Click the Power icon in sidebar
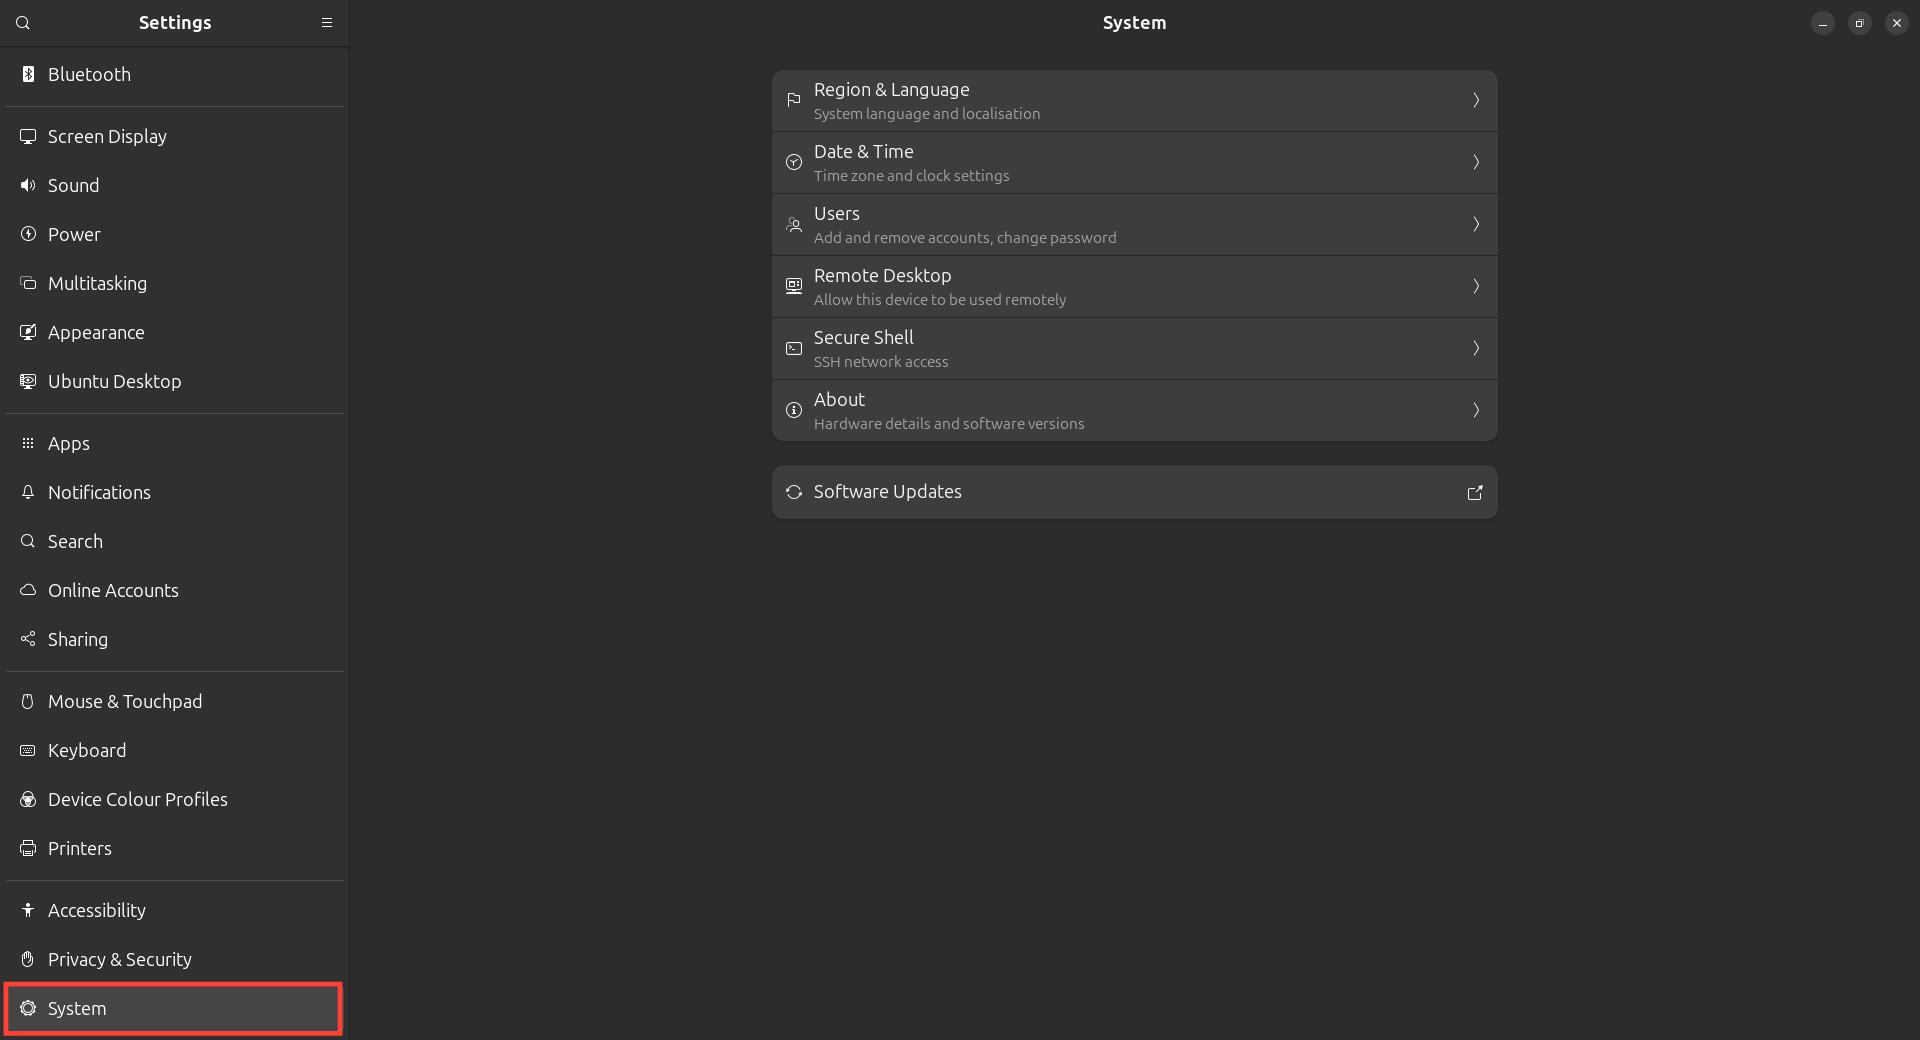 pos(28,234)
